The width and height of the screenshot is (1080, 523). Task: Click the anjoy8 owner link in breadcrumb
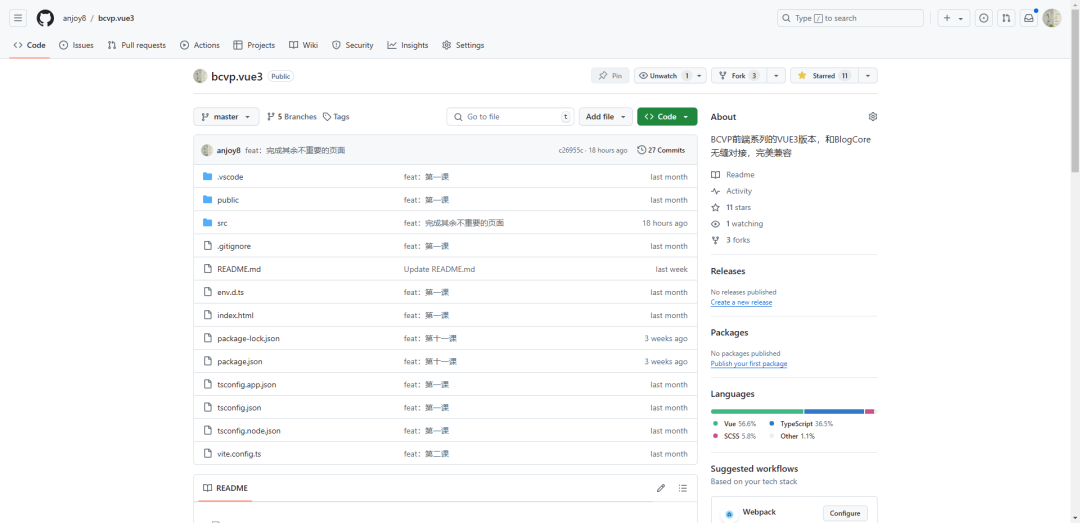[74, 18]
